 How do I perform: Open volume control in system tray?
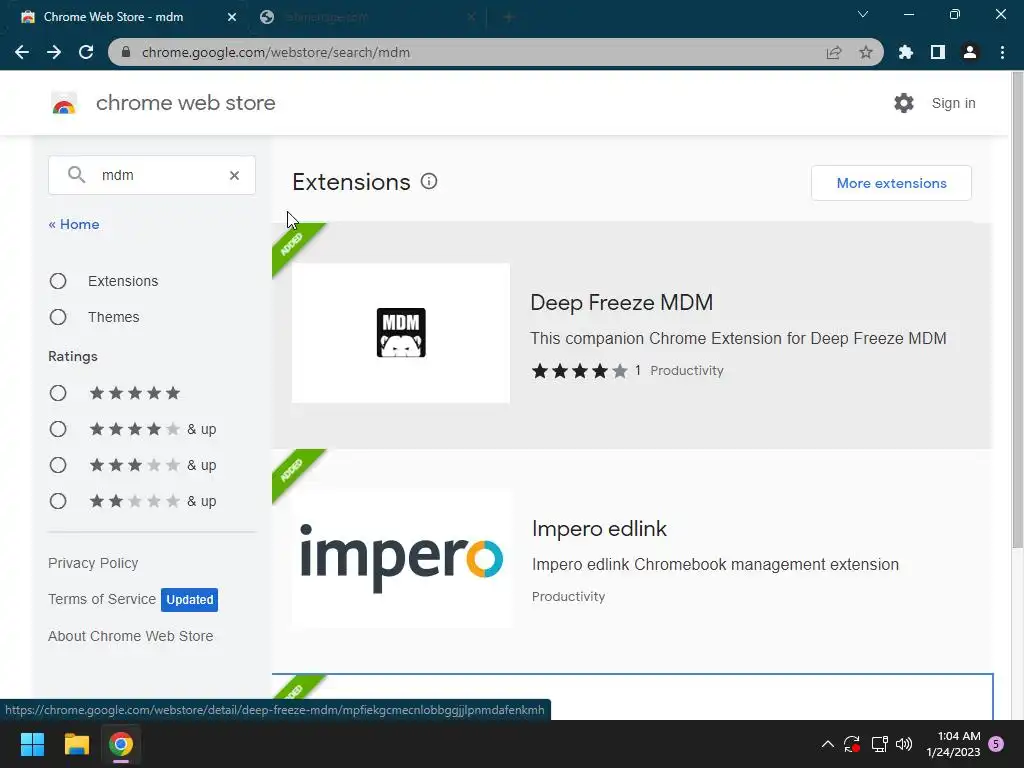tap(904, 744)
